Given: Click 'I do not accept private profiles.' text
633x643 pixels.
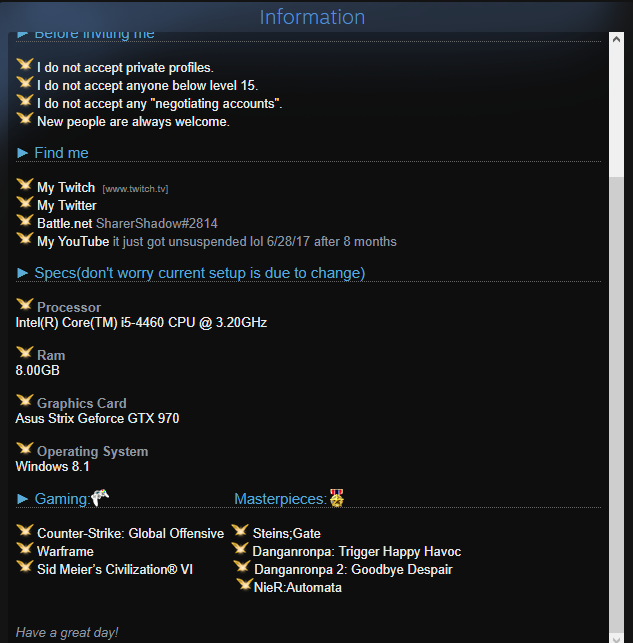Looking at the screenshot, I should pyautogui.click(x=125, y=68).
